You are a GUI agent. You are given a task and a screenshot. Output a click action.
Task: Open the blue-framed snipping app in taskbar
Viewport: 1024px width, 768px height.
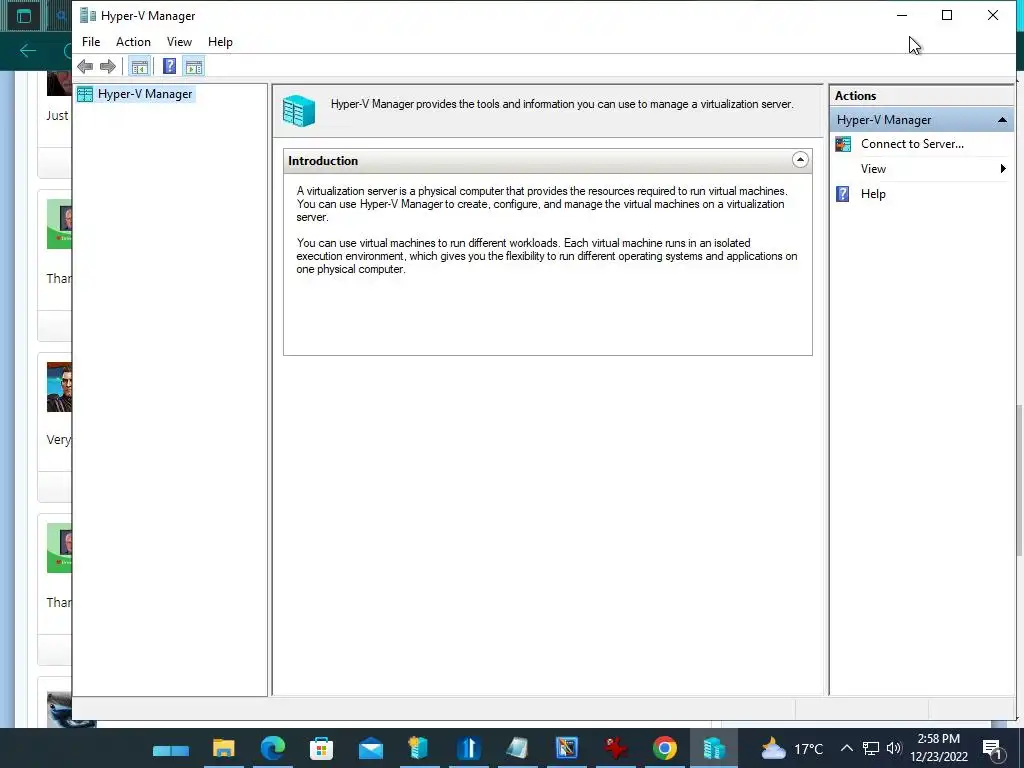tap(567, 748)
